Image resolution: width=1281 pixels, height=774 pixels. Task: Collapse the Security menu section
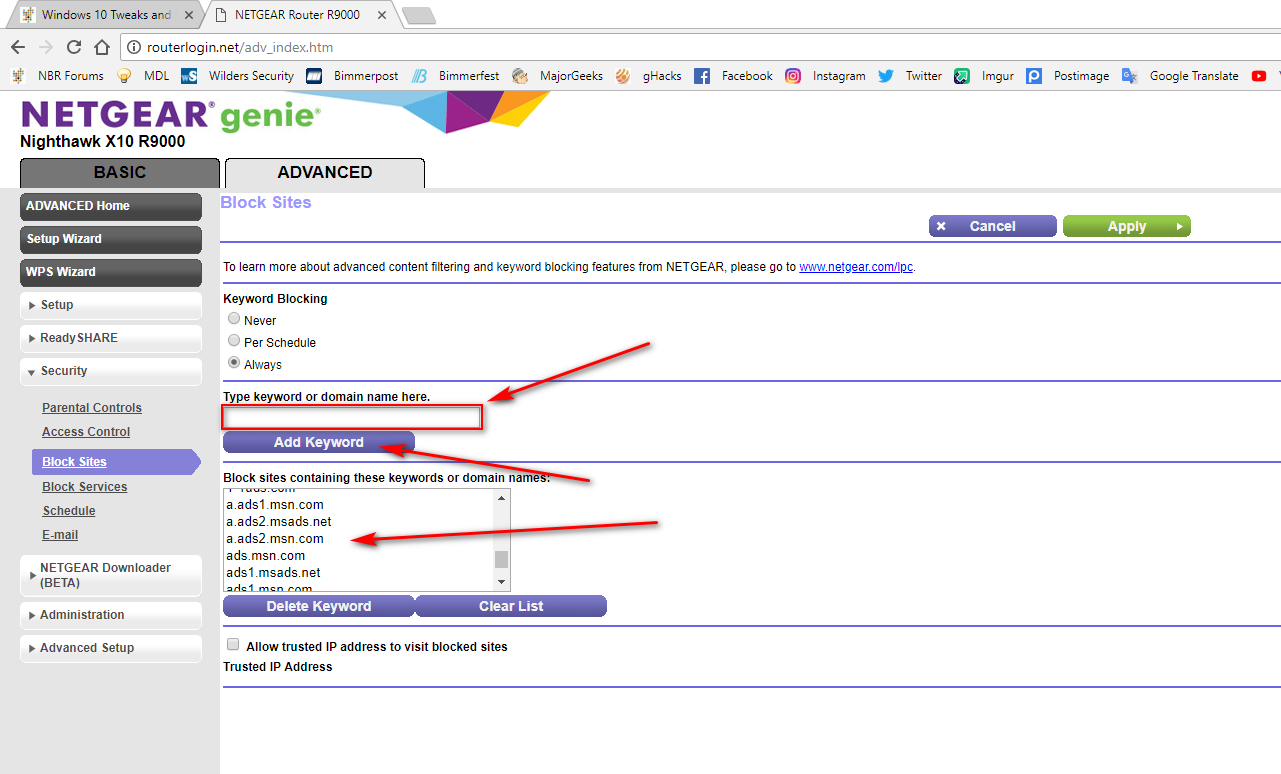click(110, 371)
